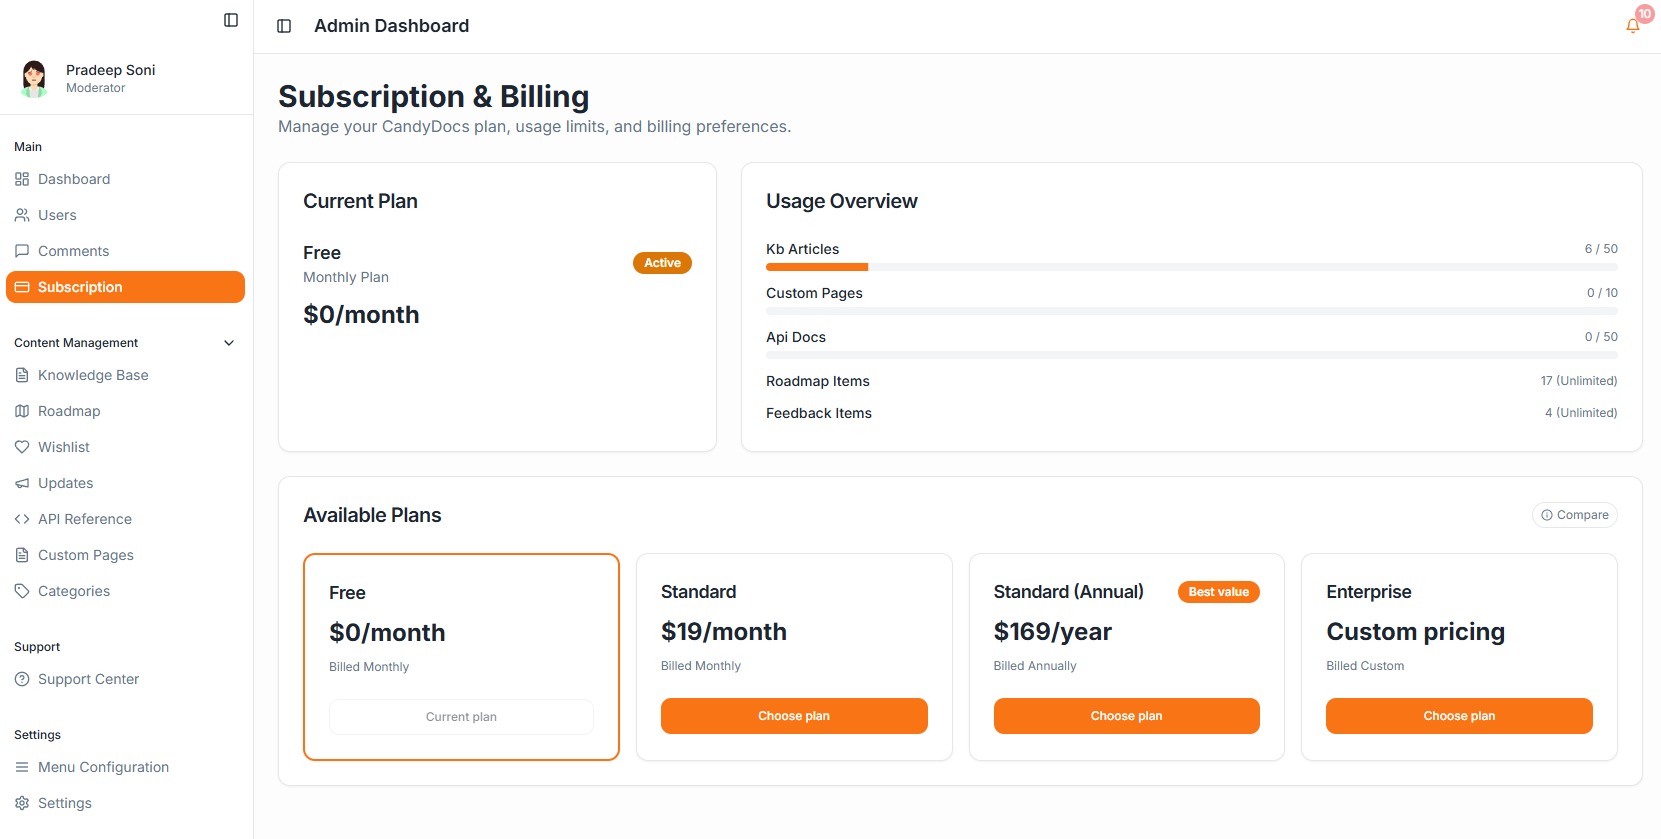Choose the Standard monthly plan
This screenshot has width=1661, height=839.
pos(794,716)
